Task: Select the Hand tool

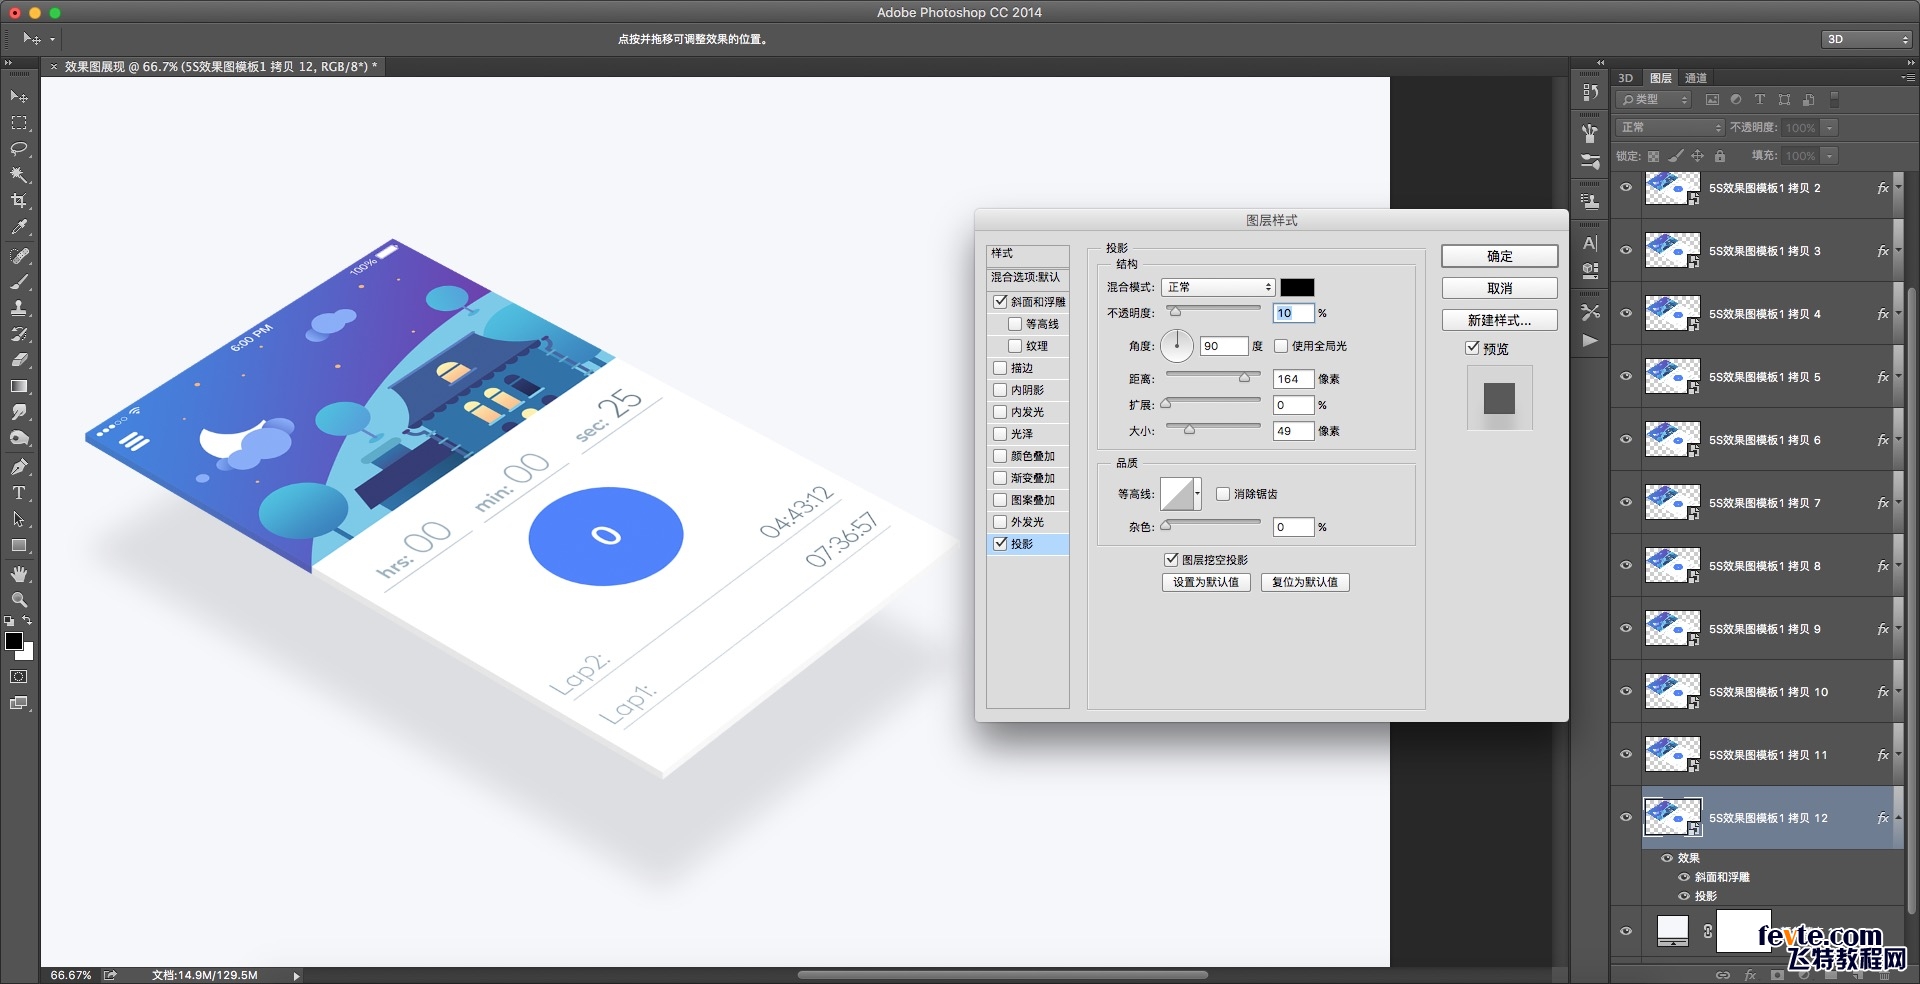Action: coord(19,574)
